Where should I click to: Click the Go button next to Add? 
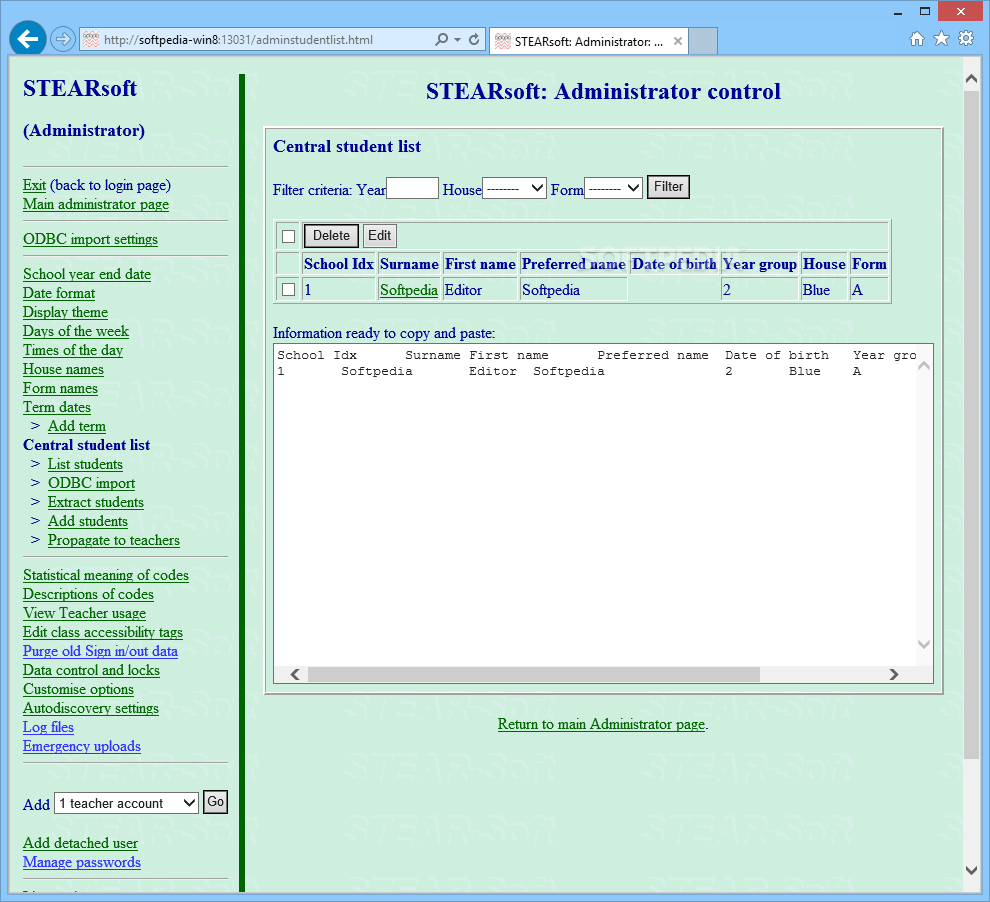(215, 802)
